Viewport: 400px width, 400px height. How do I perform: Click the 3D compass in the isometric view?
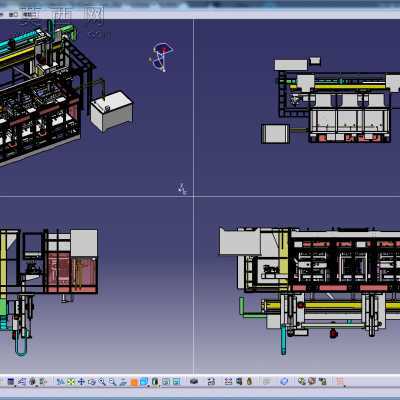point(162,57)
